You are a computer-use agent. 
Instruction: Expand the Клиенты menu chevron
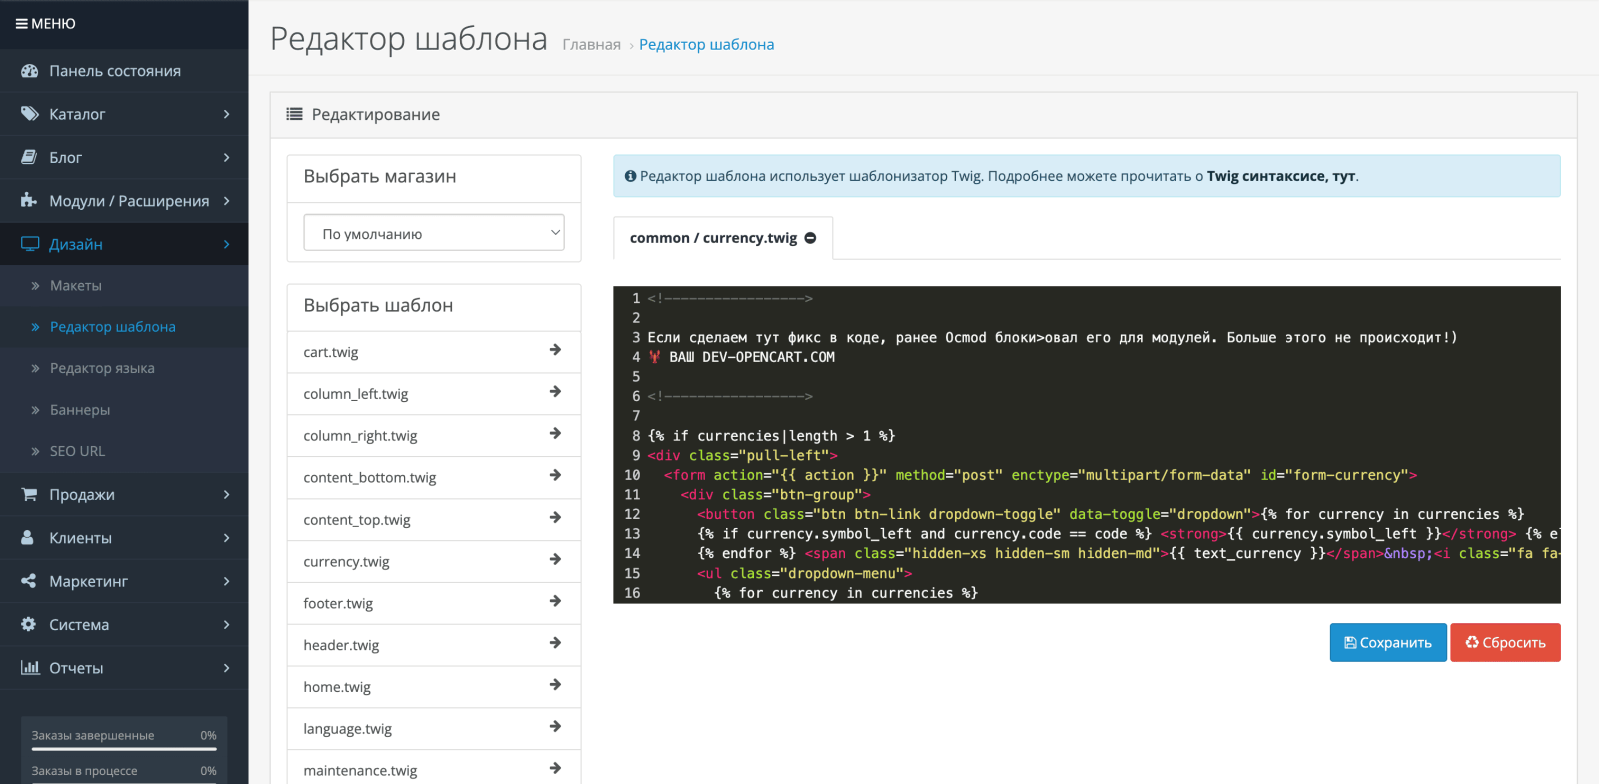[227, 538]
